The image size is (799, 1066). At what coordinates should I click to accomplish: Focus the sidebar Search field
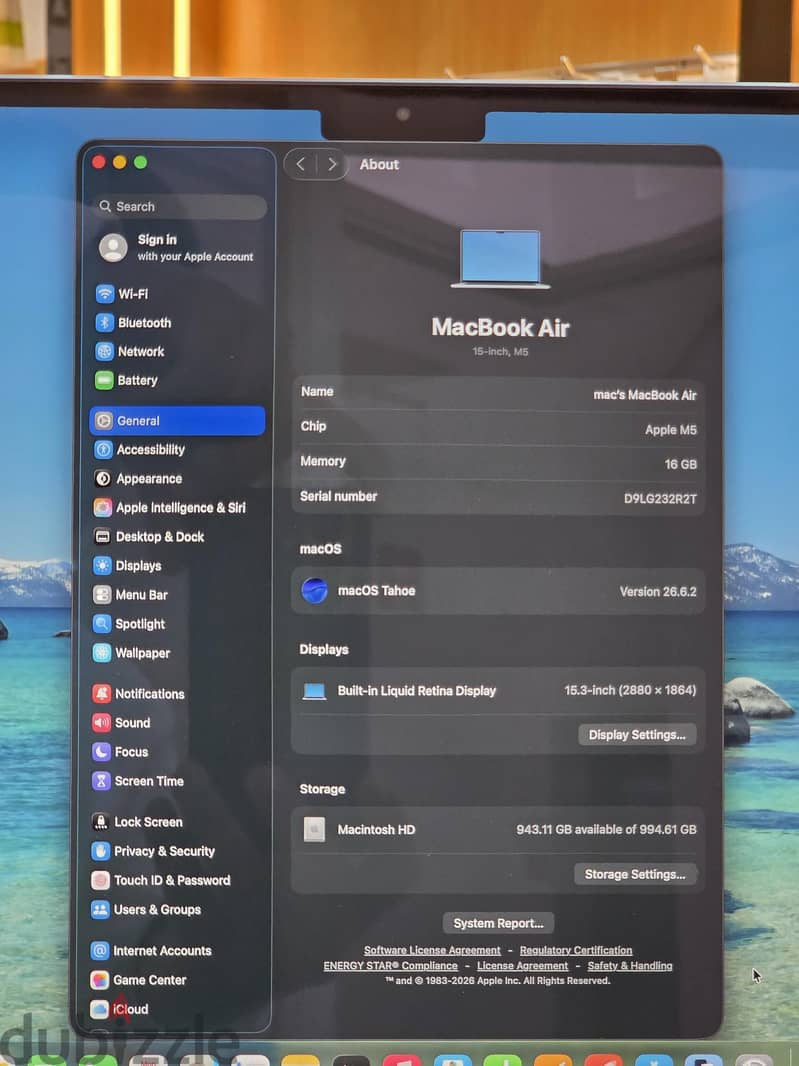pos(182,207)
